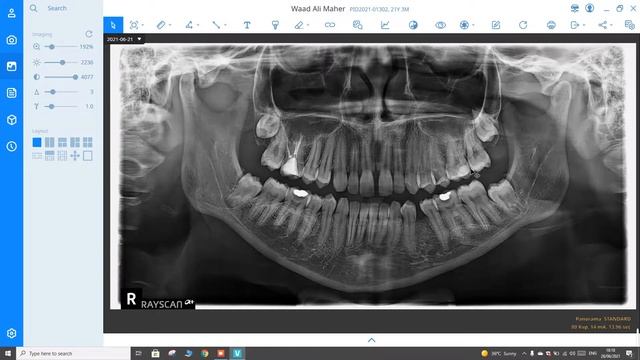This screenshot has width=640, height=360.
Task: Open settings gear at sidebar bottom
Action: [11, 333]
